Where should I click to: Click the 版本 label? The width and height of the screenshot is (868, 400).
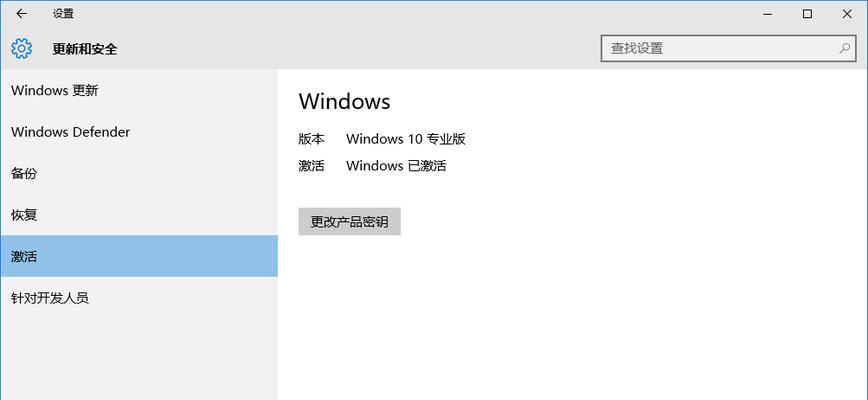(311, 139)
